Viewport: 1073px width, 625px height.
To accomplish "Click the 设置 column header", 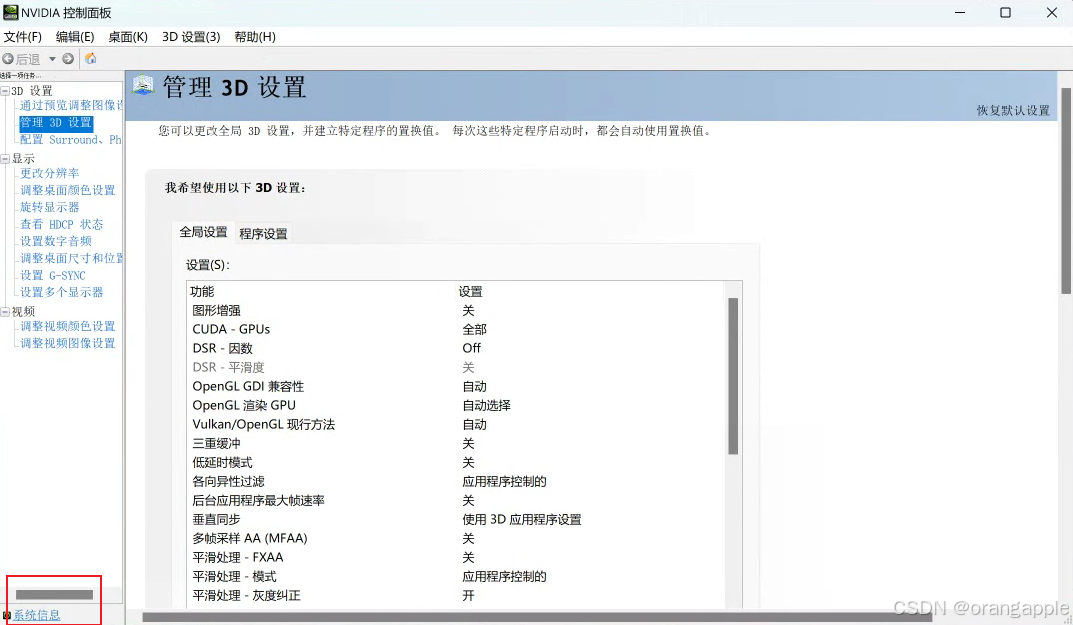I will [x=470, y=292].
